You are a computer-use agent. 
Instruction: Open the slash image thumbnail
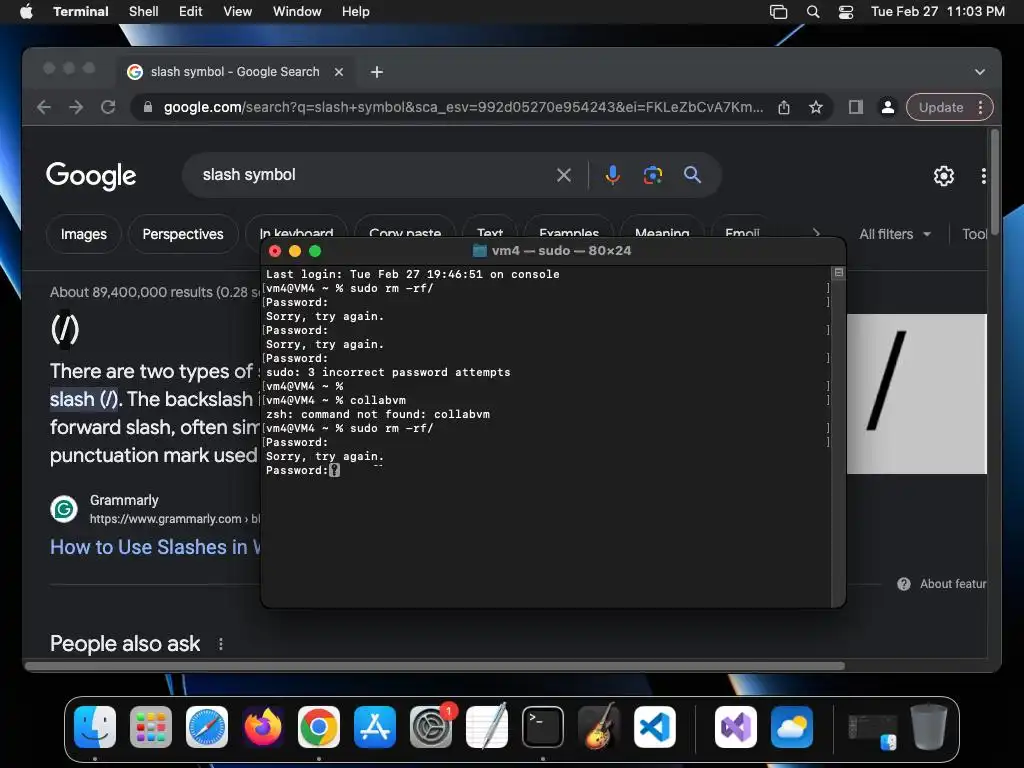point(917,394)
